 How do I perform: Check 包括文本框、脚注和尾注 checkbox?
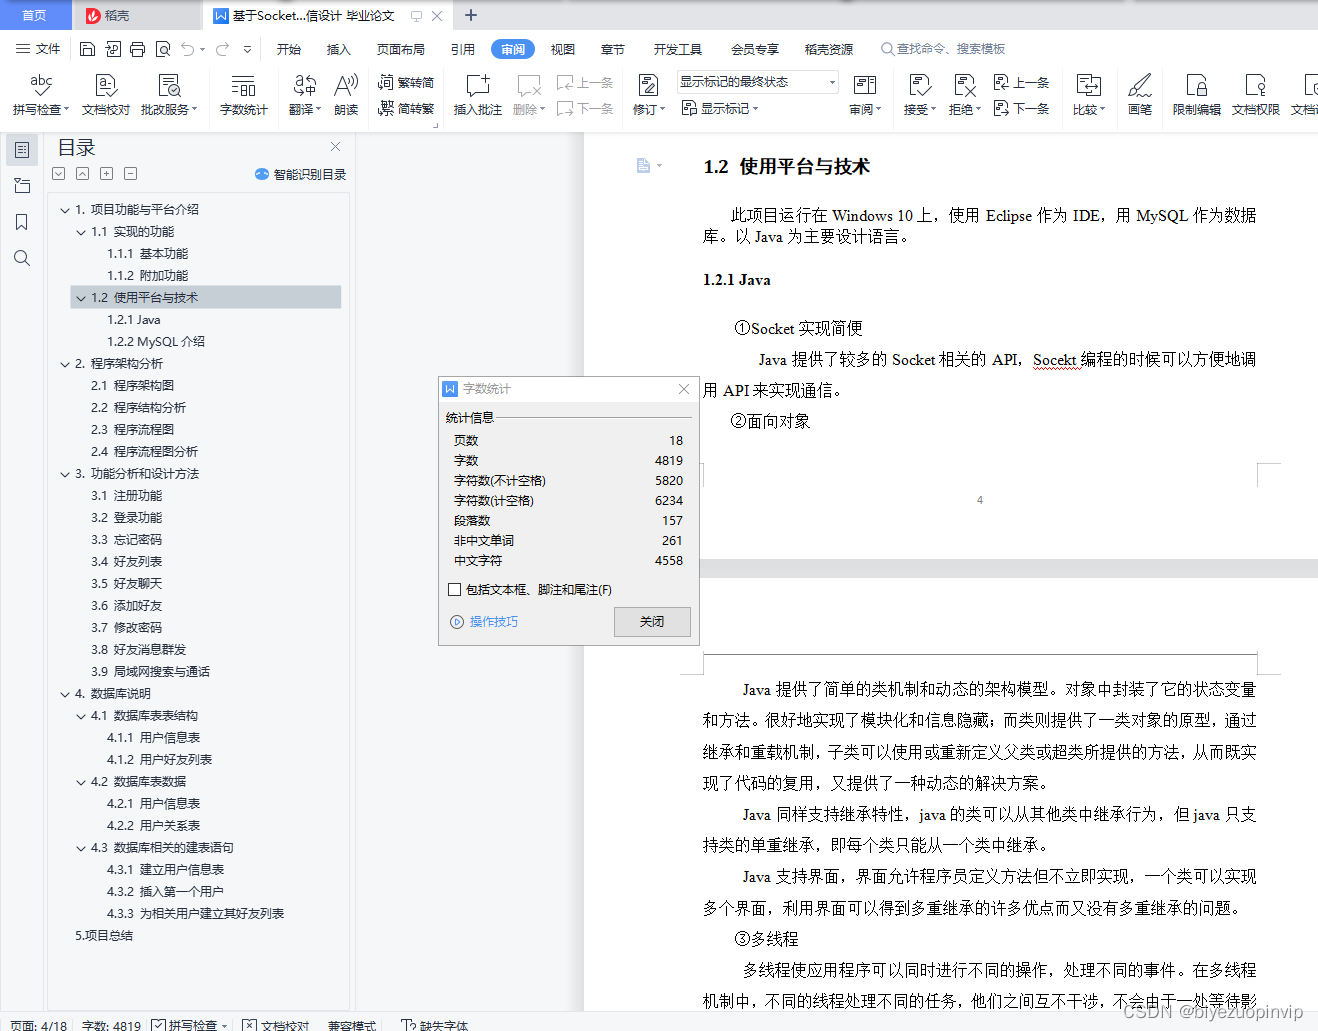(x=455, y=590)
